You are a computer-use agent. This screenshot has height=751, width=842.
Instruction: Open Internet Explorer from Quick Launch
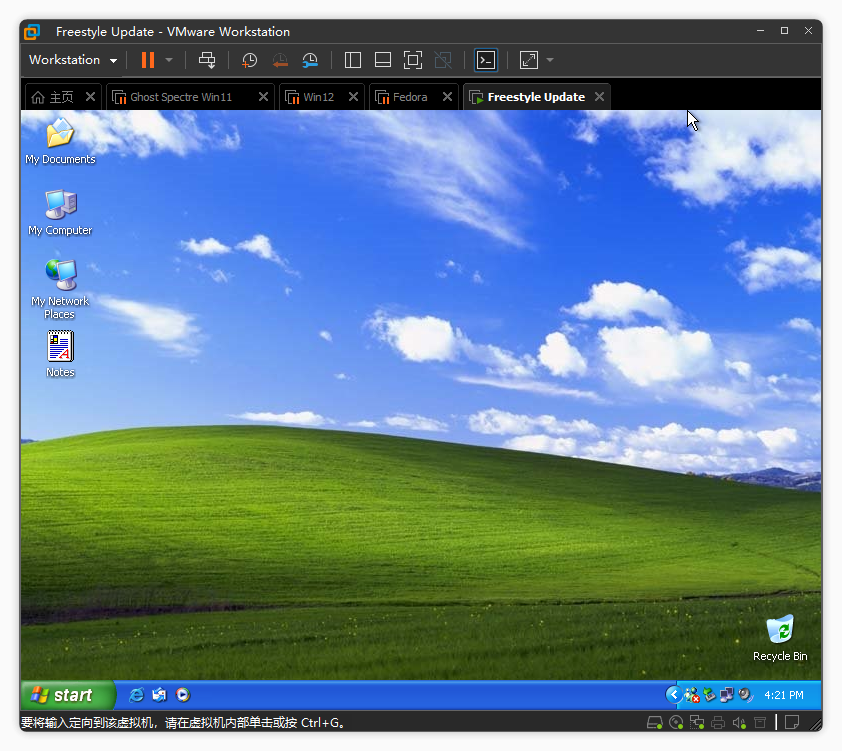pyautogui.click(x=137, y=695)
